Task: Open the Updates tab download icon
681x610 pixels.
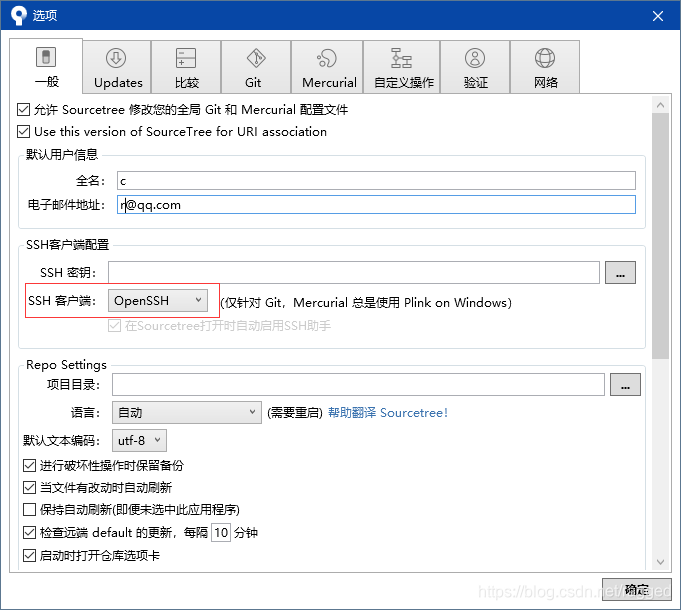Action: pos(116,58)
